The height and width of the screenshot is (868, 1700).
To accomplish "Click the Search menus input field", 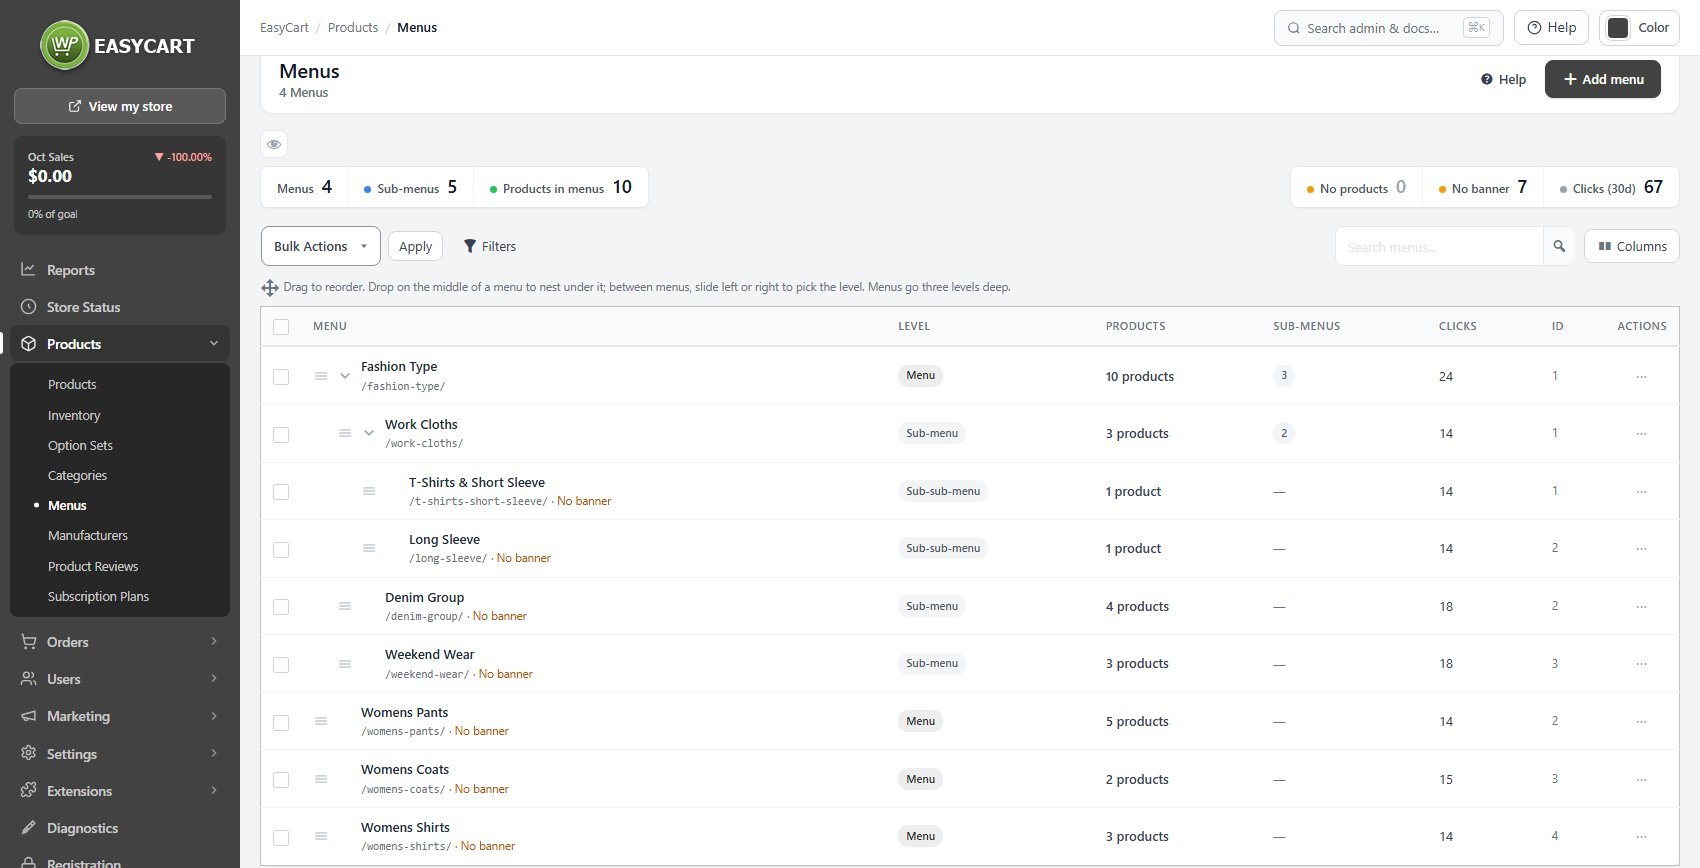I will 1439,246.
